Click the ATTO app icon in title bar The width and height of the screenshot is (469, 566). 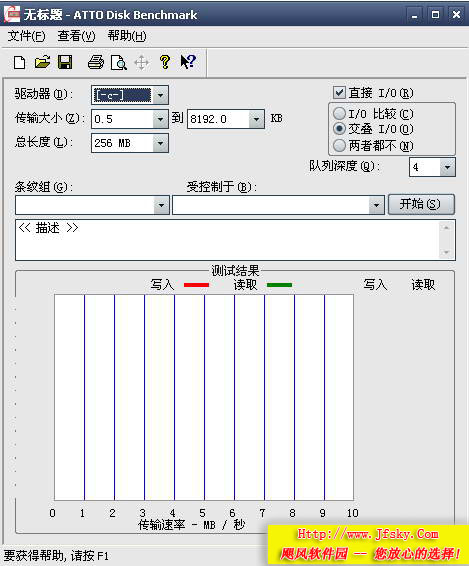point(12,14)
